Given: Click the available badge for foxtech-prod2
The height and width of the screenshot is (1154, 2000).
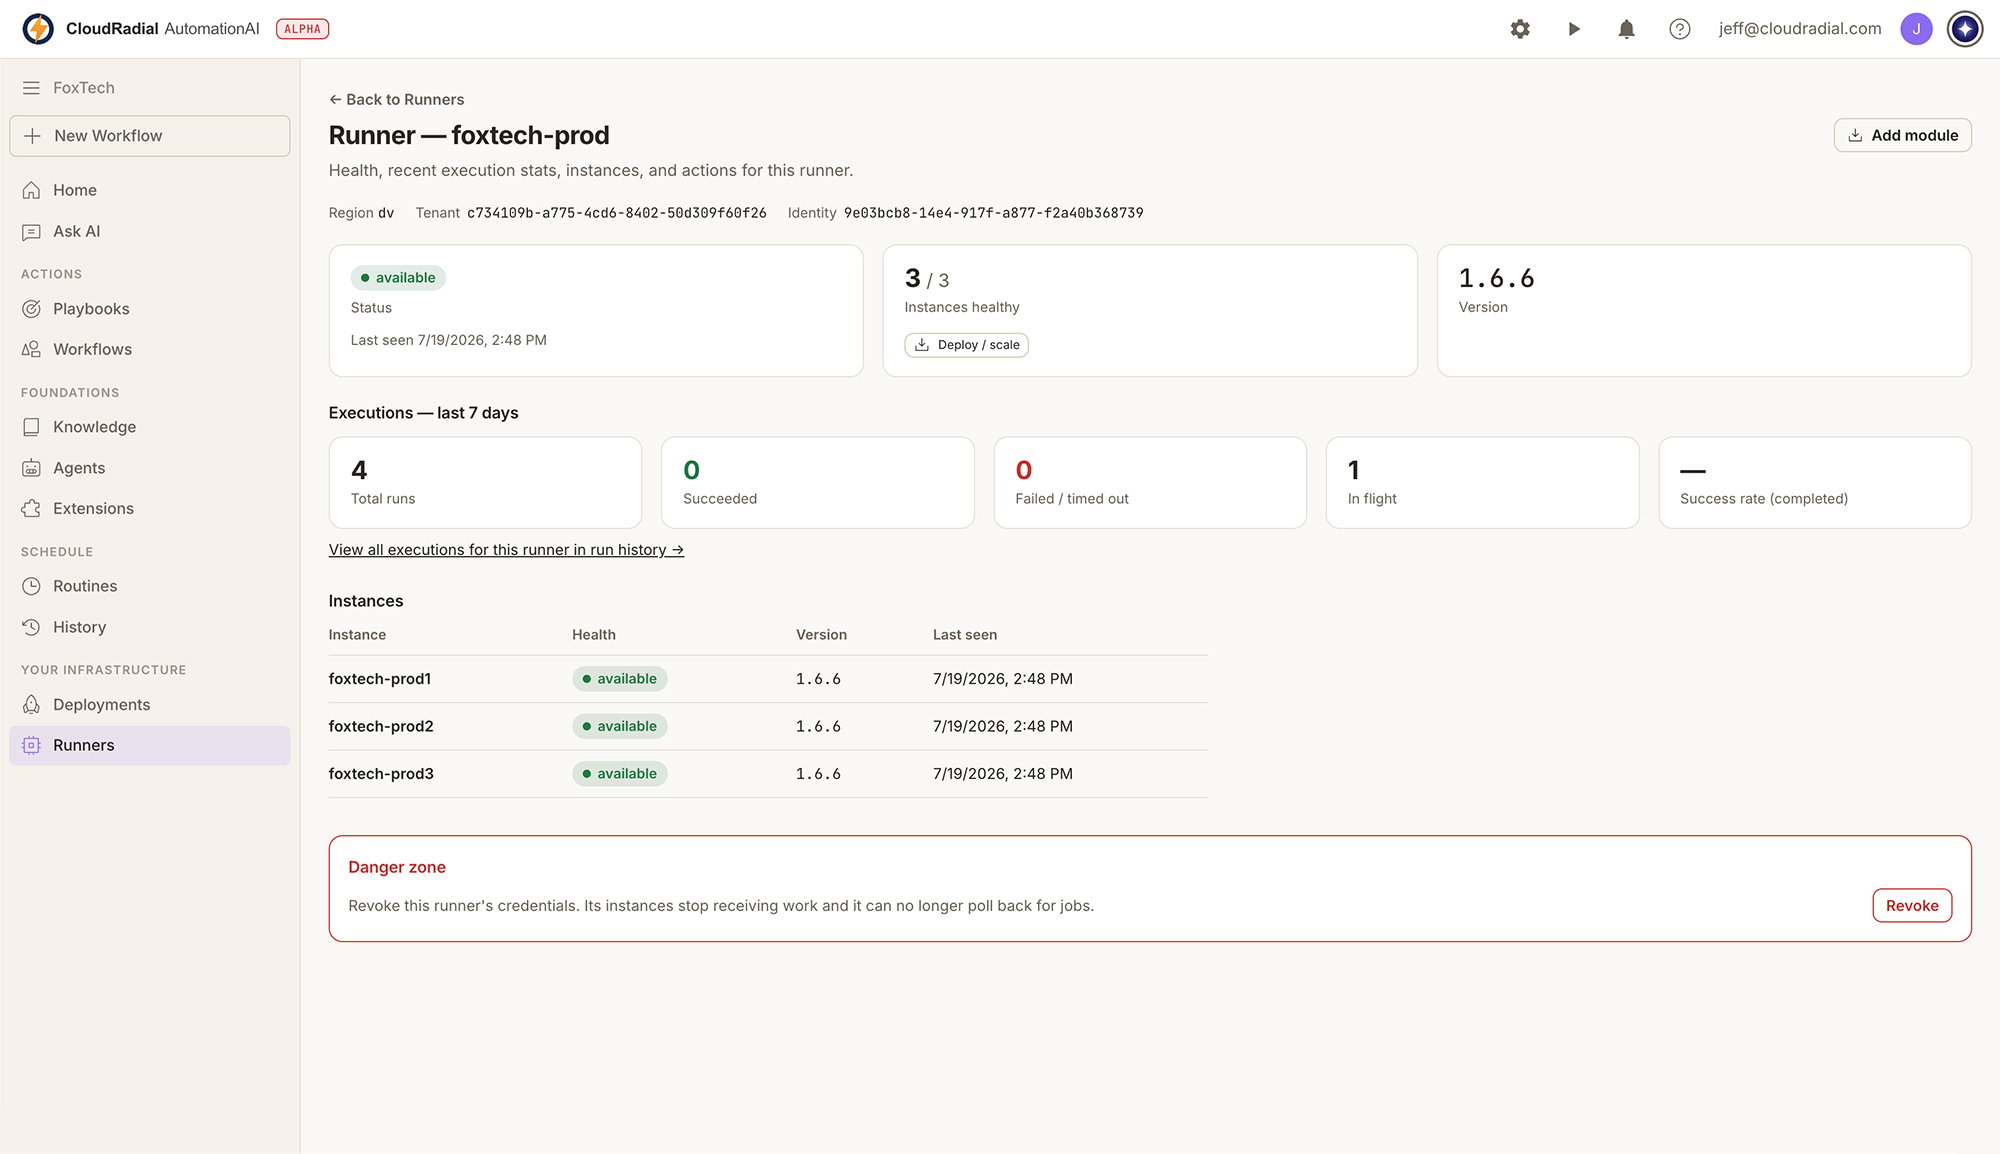Looking at the screenshot, I should [x=620, y=727].
